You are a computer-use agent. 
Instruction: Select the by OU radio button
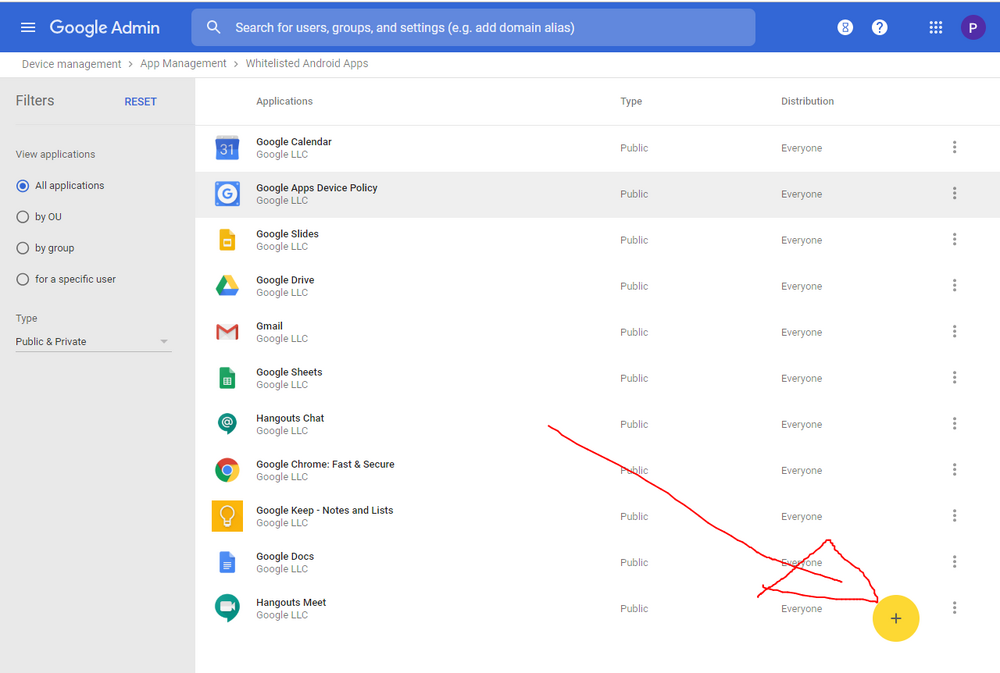coord(23,217)
